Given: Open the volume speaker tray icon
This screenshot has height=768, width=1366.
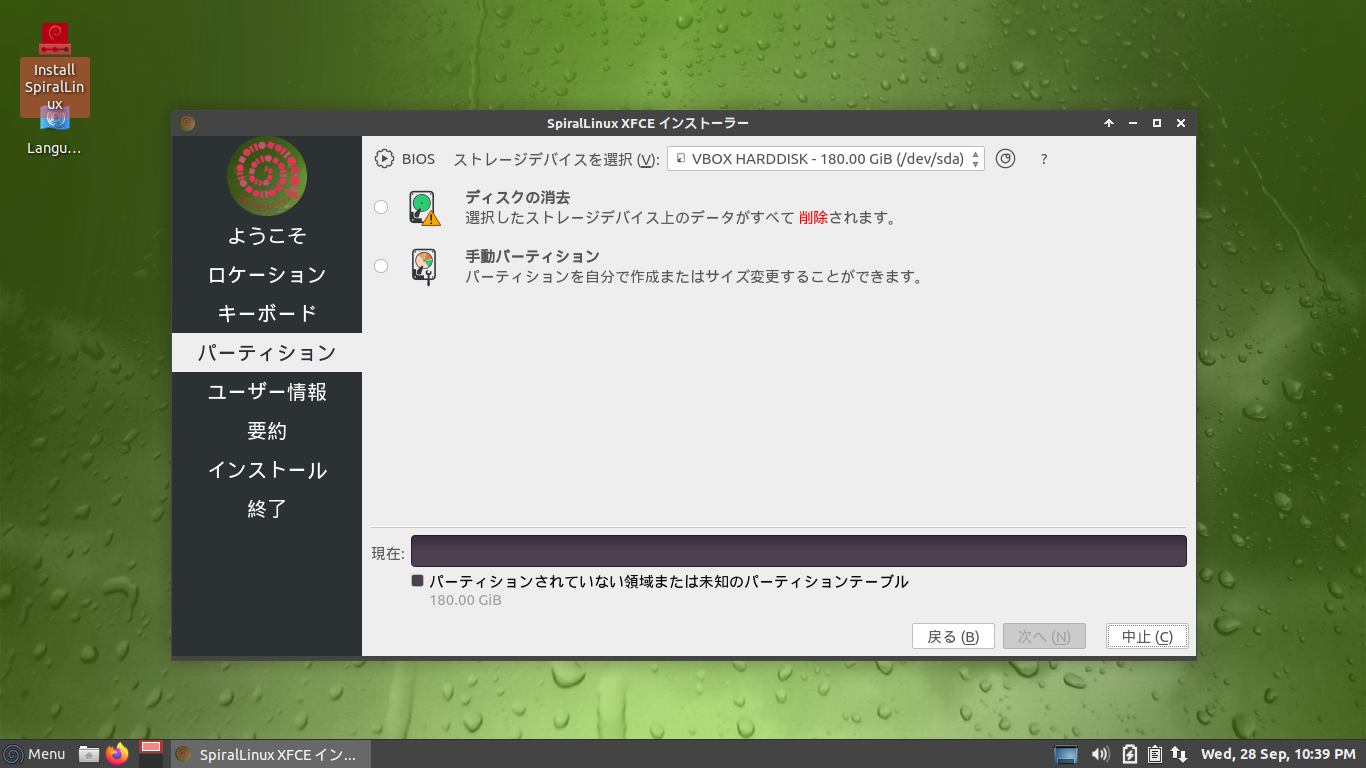Looking at the screenshot, I should click(x=1100, y=754).
